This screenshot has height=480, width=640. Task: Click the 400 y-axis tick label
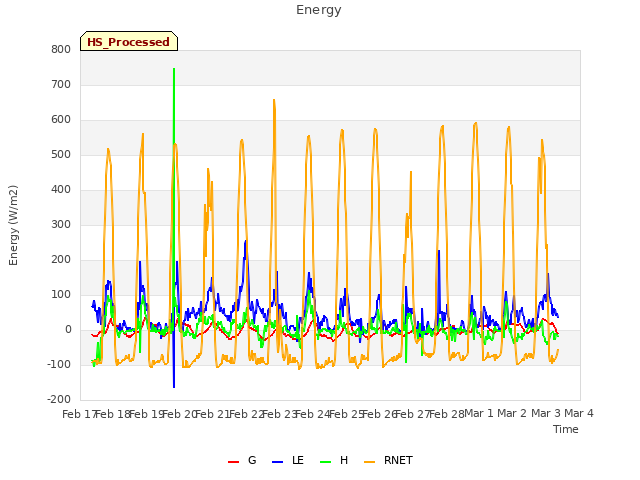coord(61,189)
